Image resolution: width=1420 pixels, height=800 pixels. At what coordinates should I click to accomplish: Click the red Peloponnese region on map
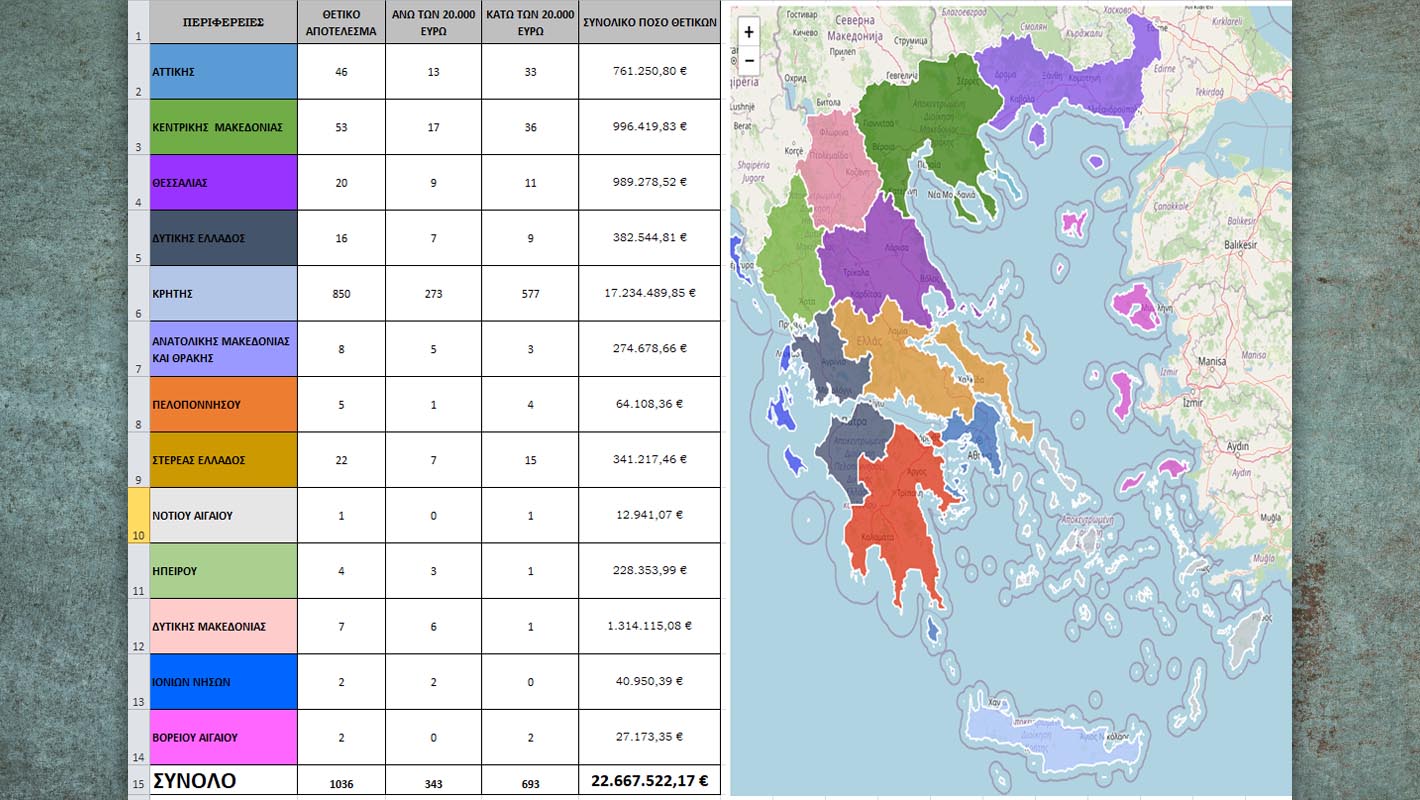[895, 520]
